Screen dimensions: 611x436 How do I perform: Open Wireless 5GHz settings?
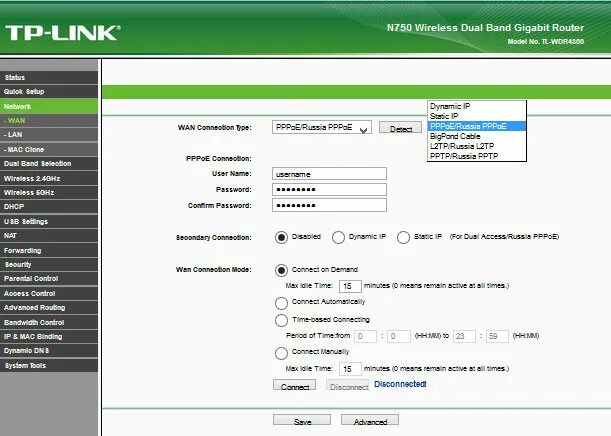49,192
